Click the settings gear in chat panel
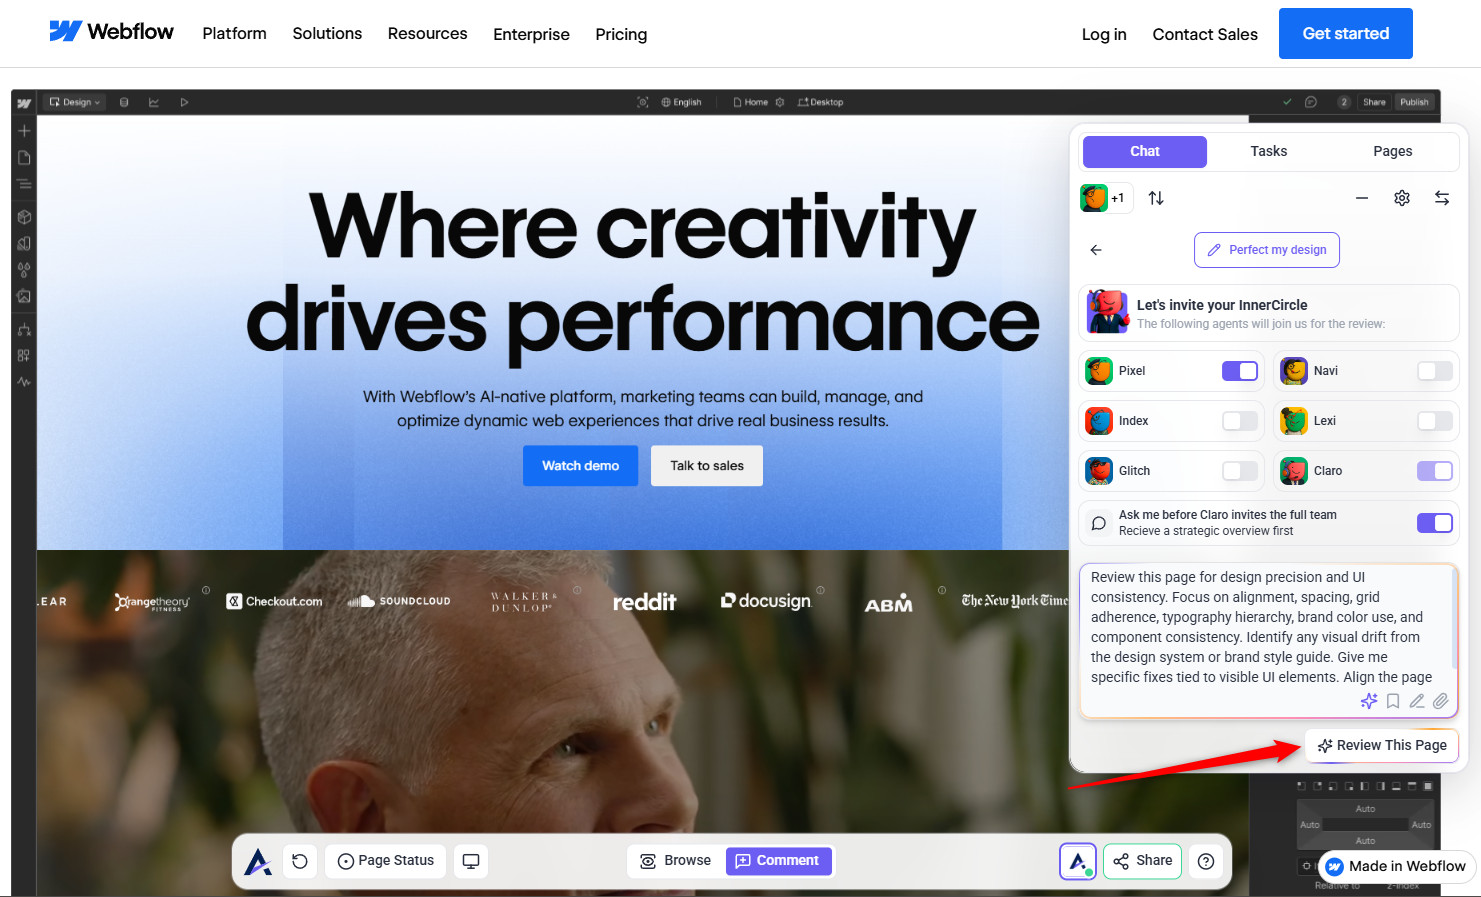Screen dimensions: 1481x897 click(x=1402, y=198)
